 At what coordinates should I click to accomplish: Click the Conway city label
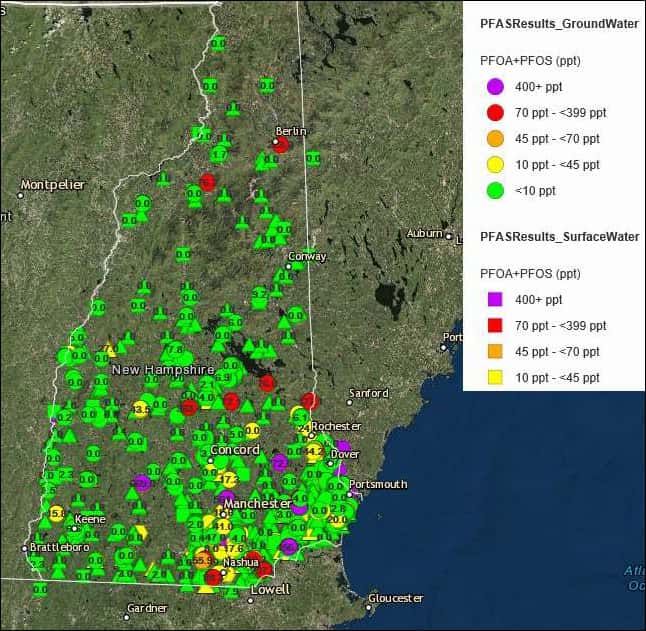click(307, 256)
